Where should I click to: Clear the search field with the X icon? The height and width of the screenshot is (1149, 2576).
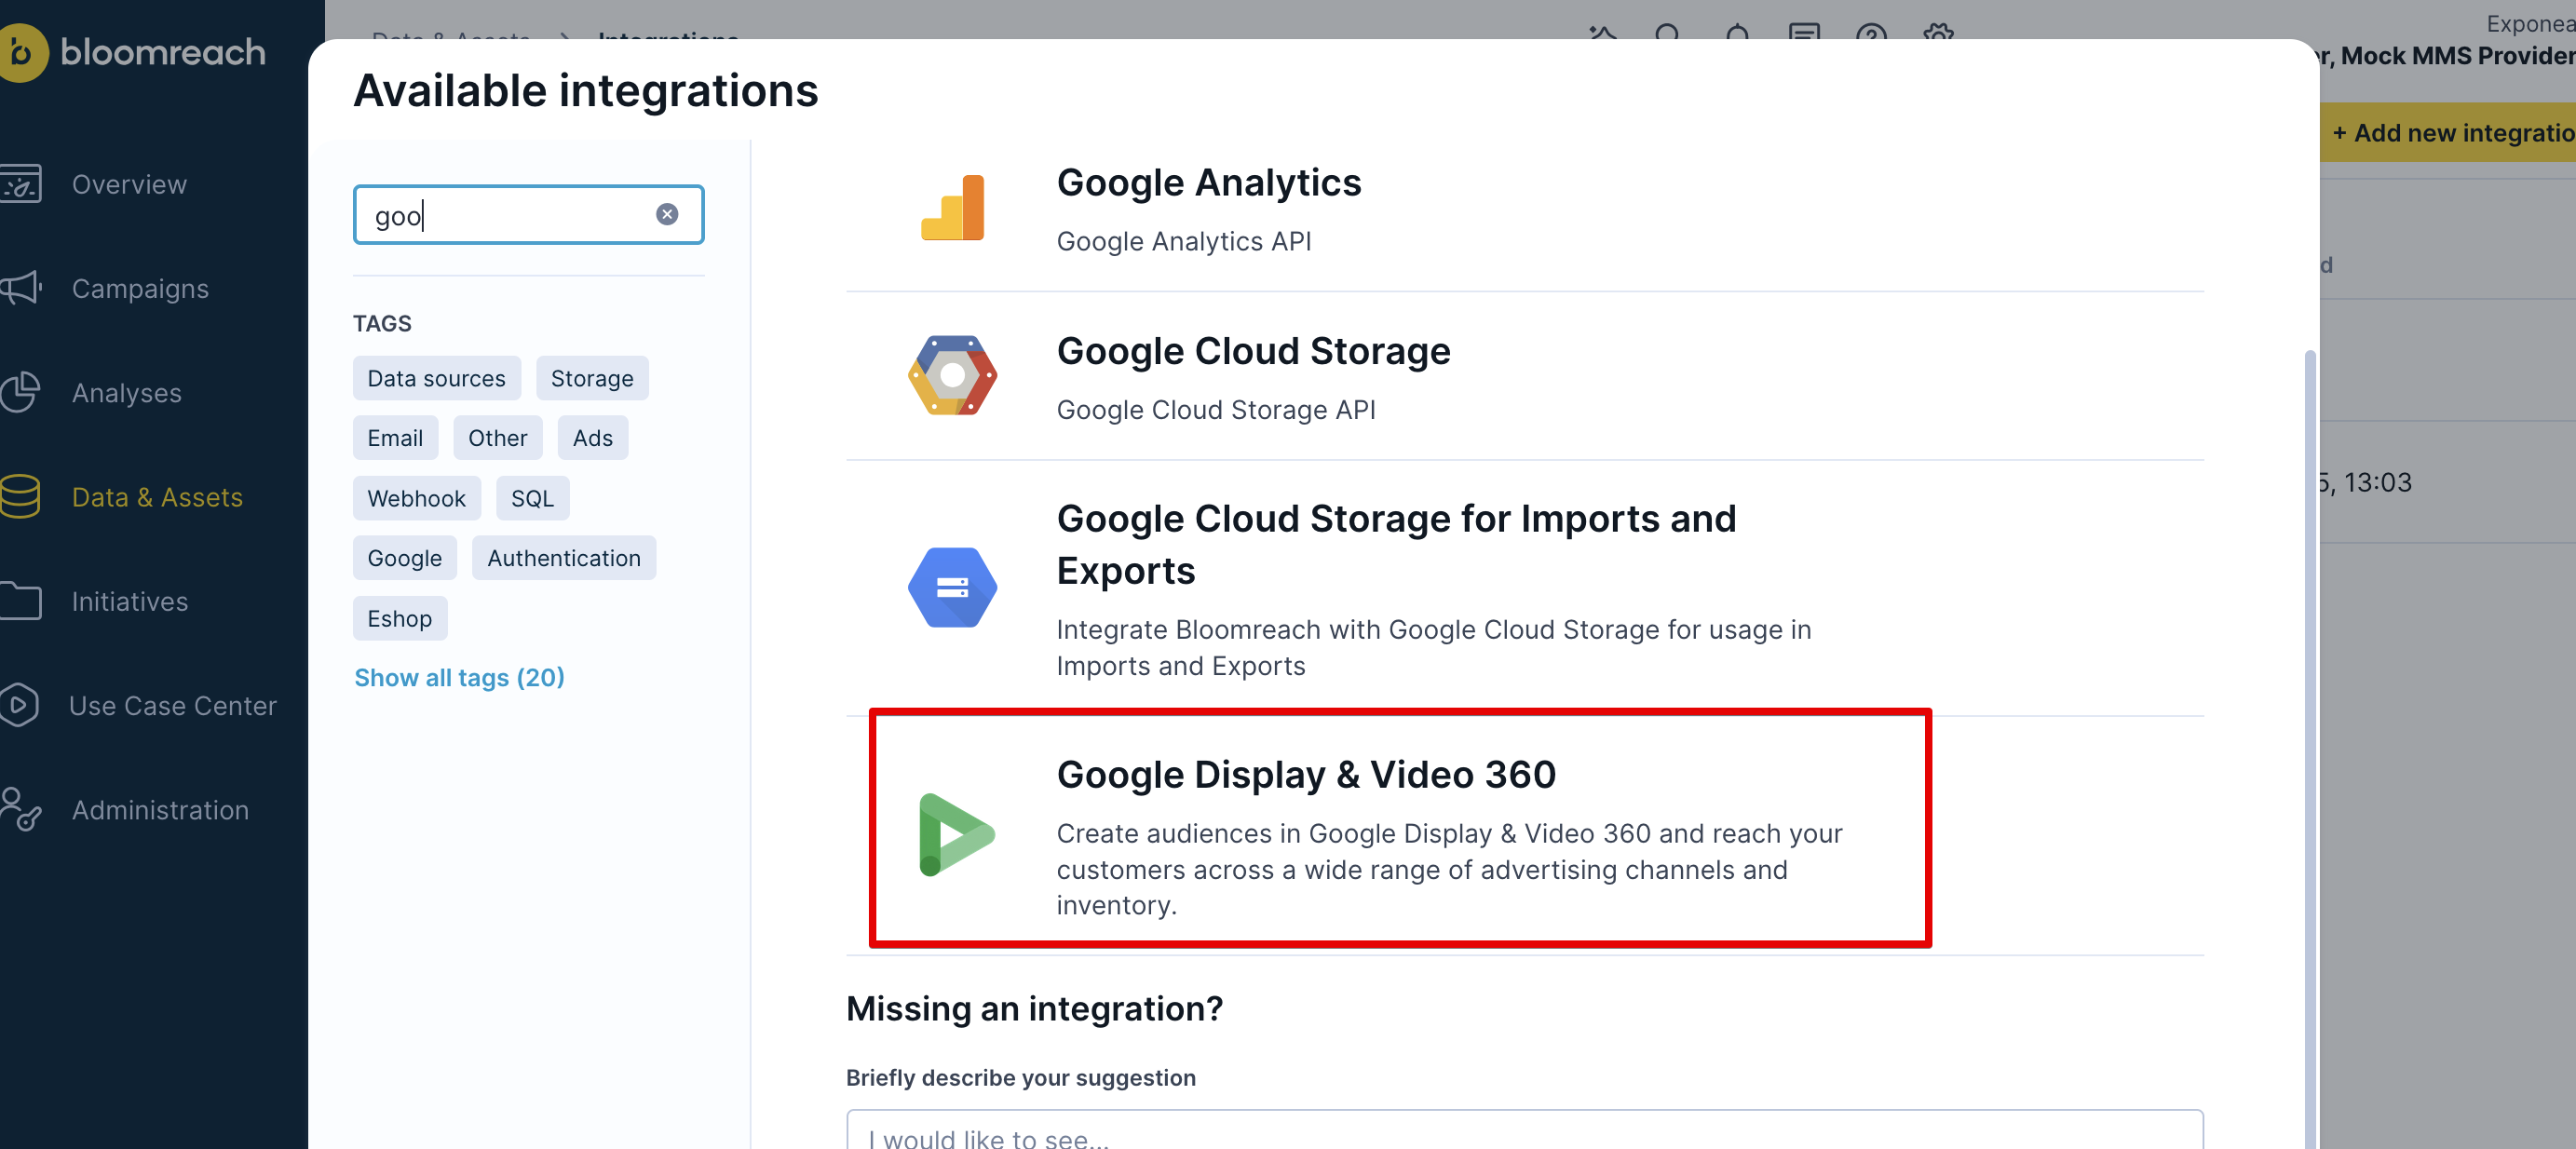[x=667, y=214]
